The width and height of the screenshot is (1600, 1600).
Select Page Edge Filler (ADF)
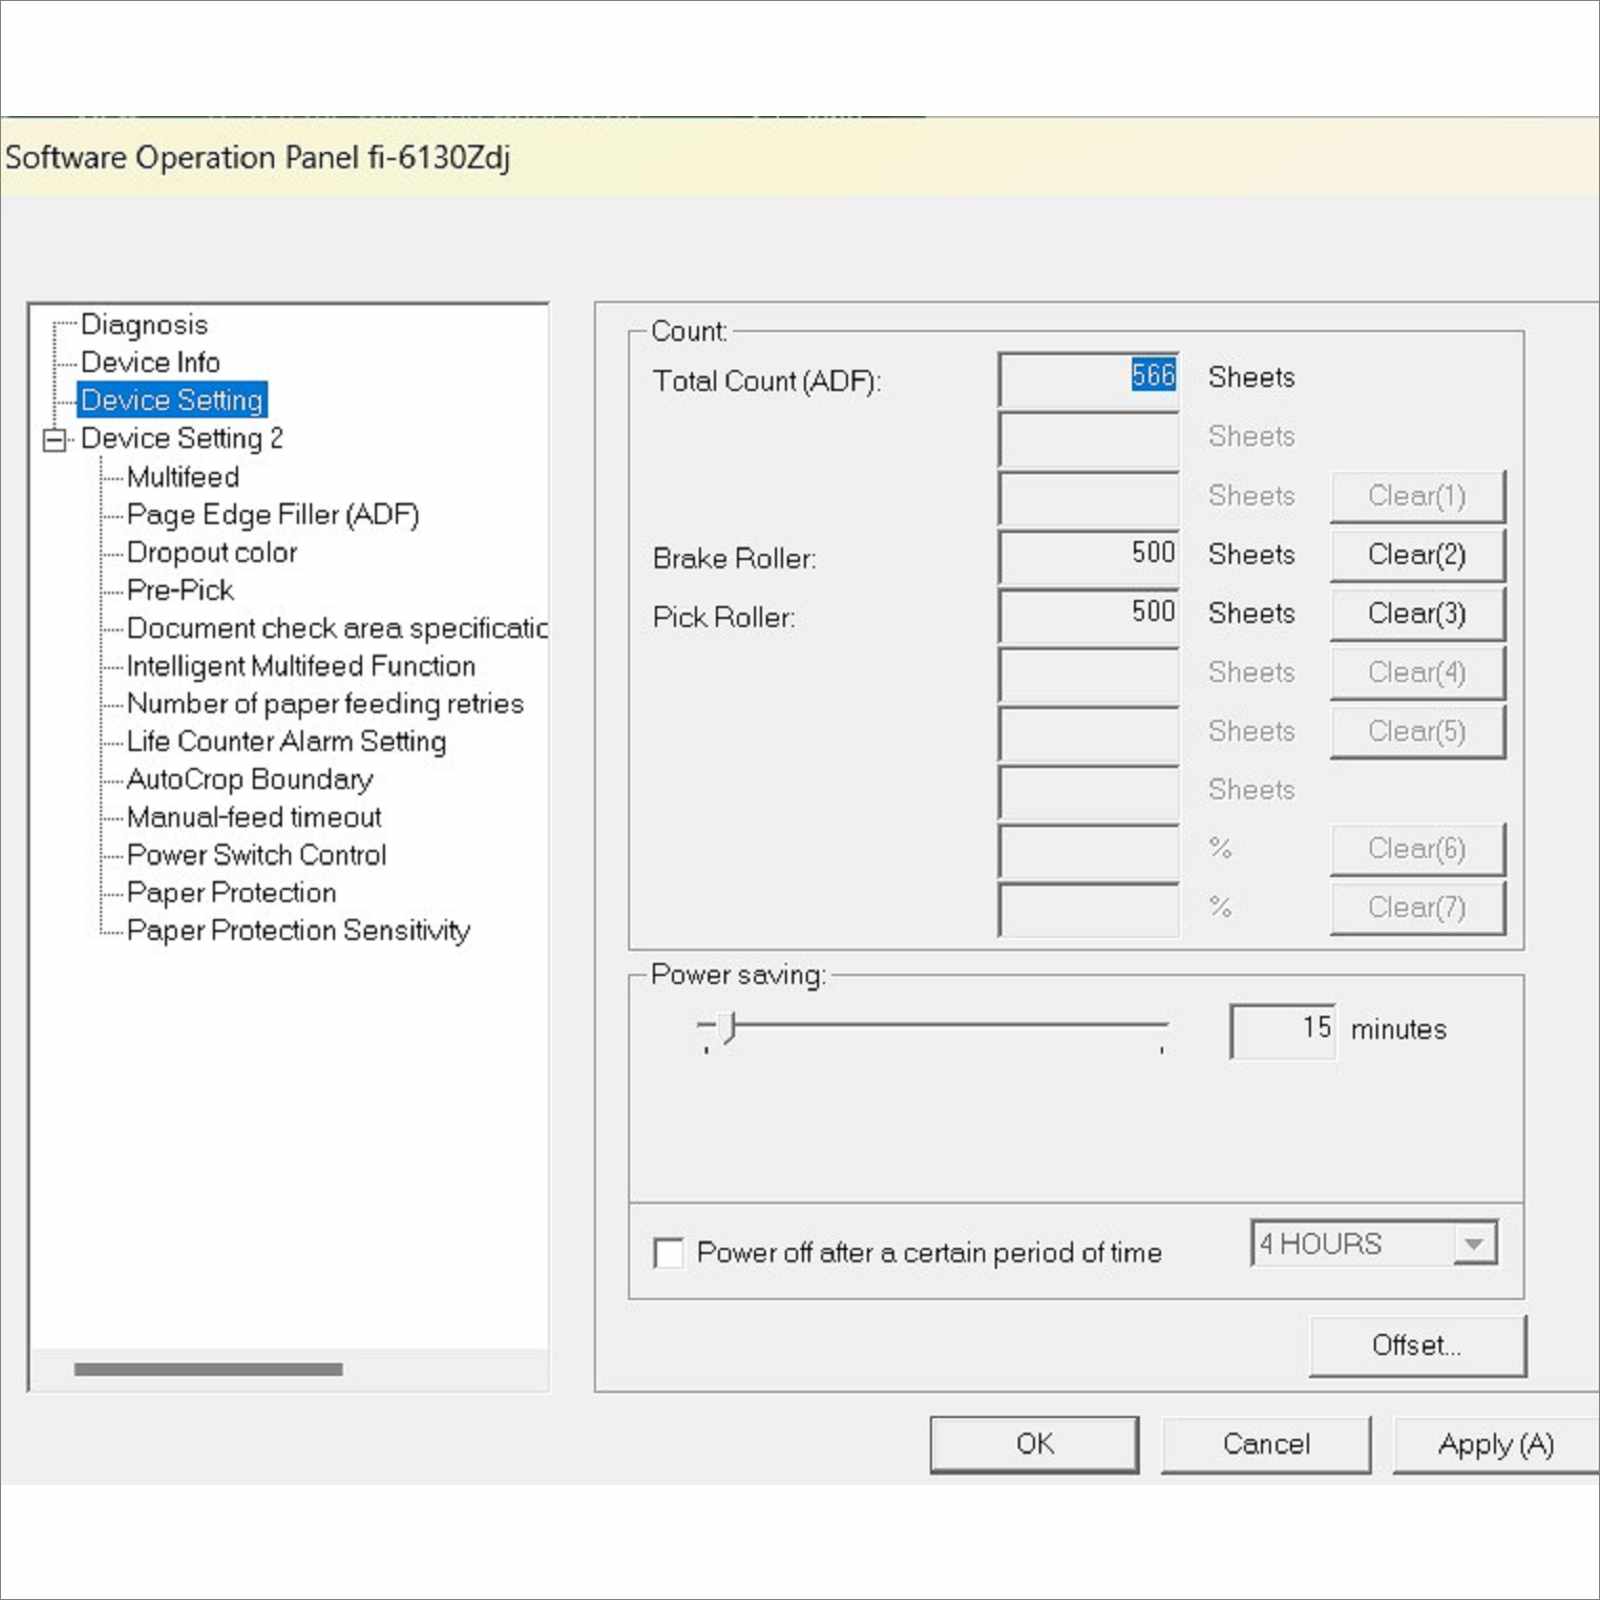coord(273,514)
